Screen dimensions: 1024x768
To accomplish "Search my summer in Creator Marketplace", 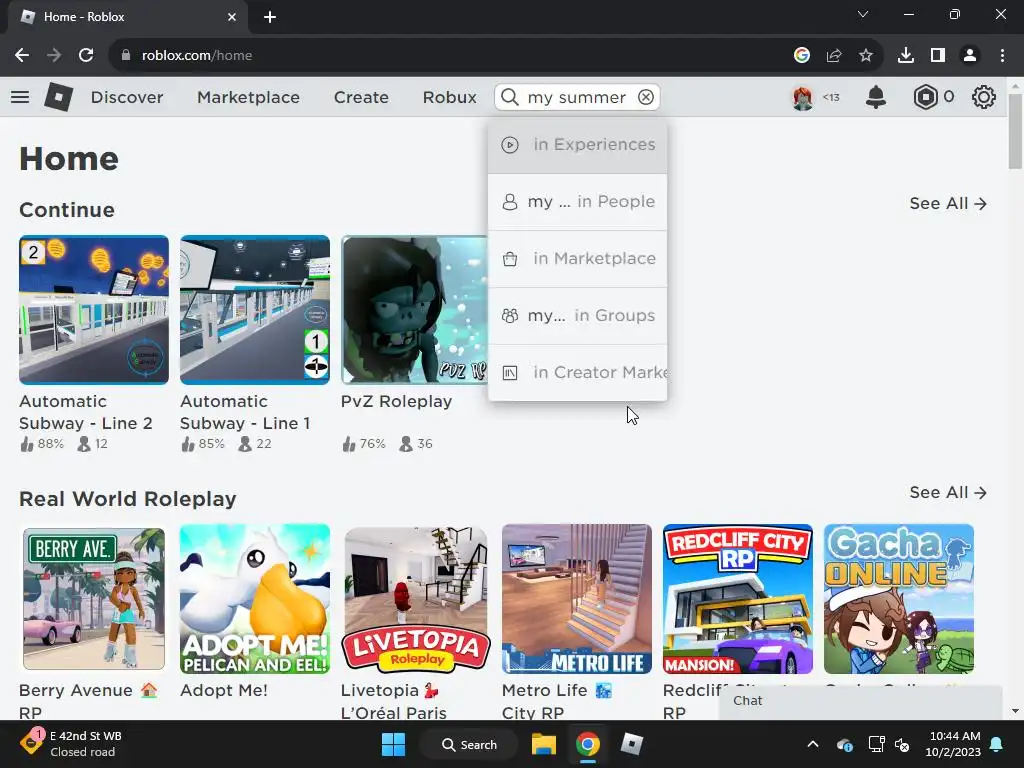I will (x=577, y=372).
